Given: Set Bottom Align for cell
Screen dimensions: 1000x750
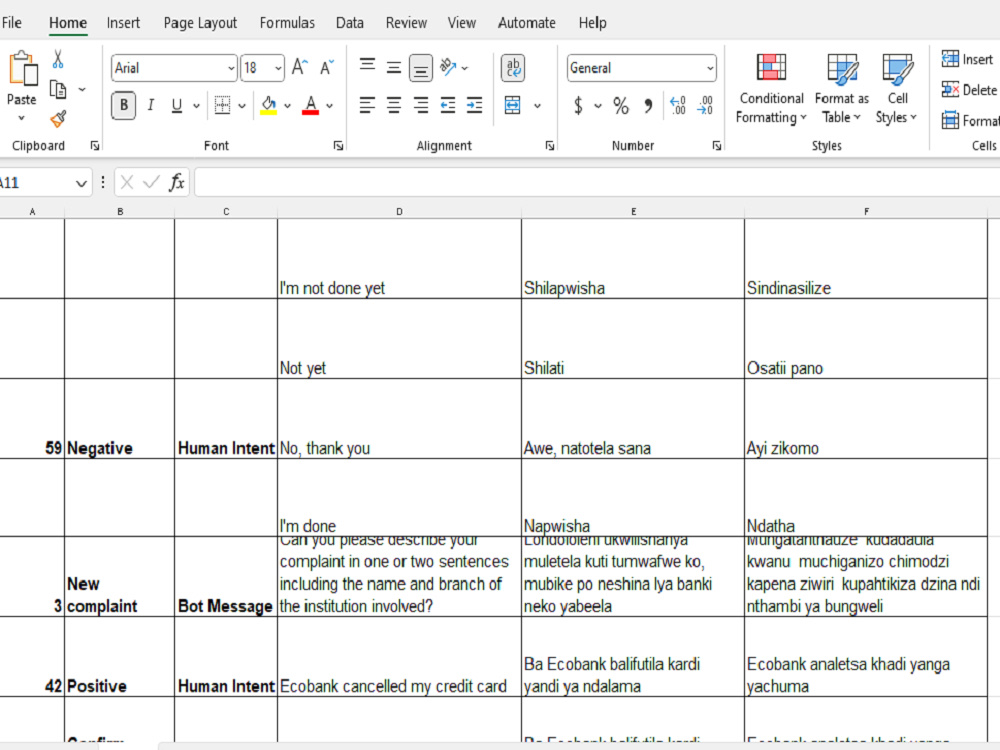Looking at the screenshot, I should point(420,68).
